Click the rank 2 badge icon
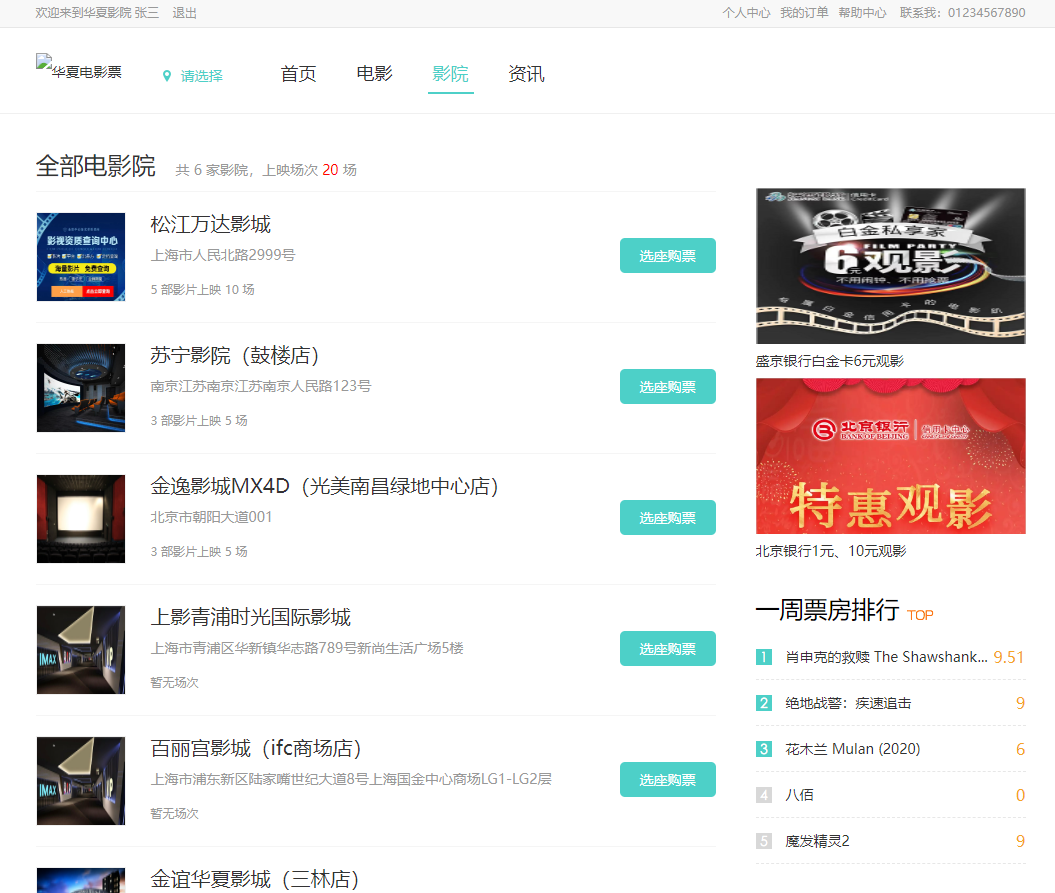This screenshot has height=893, width=1055. (764, 703)
